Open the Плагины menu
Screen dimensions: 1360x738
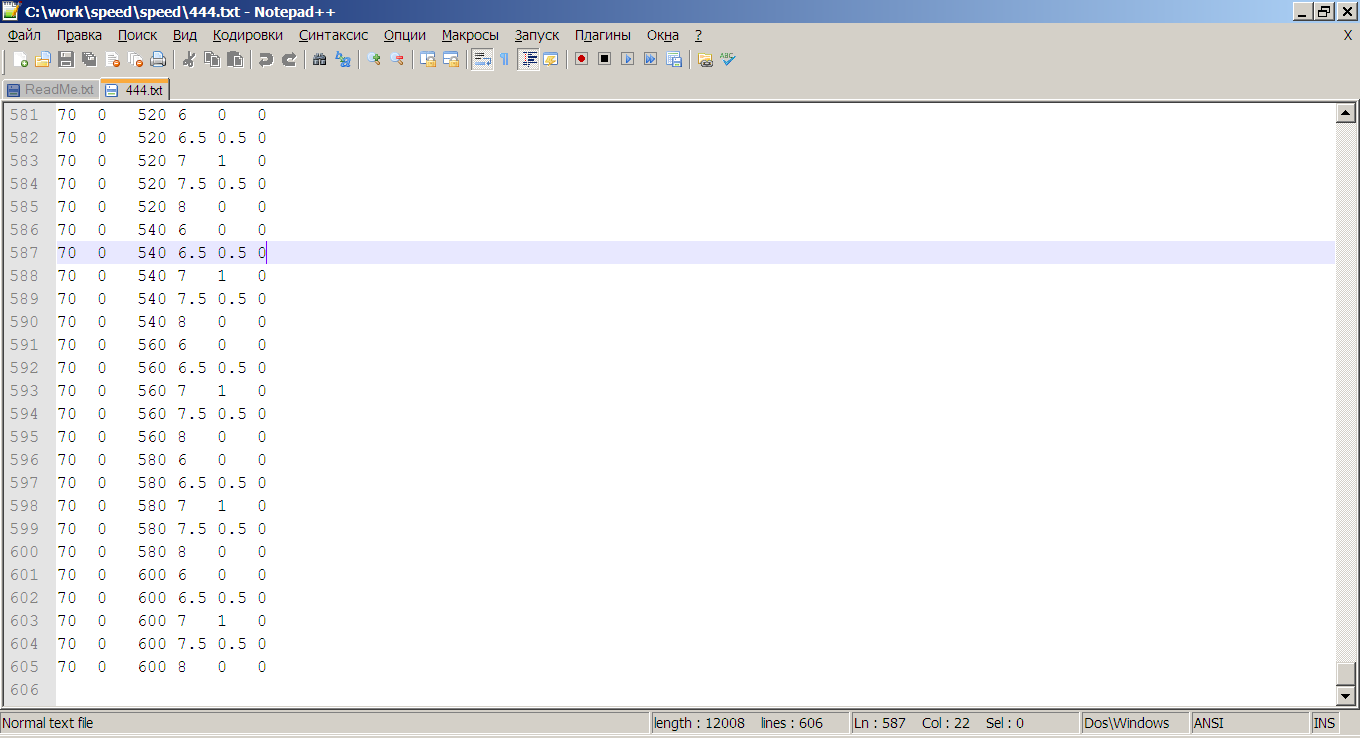point(602,35)
